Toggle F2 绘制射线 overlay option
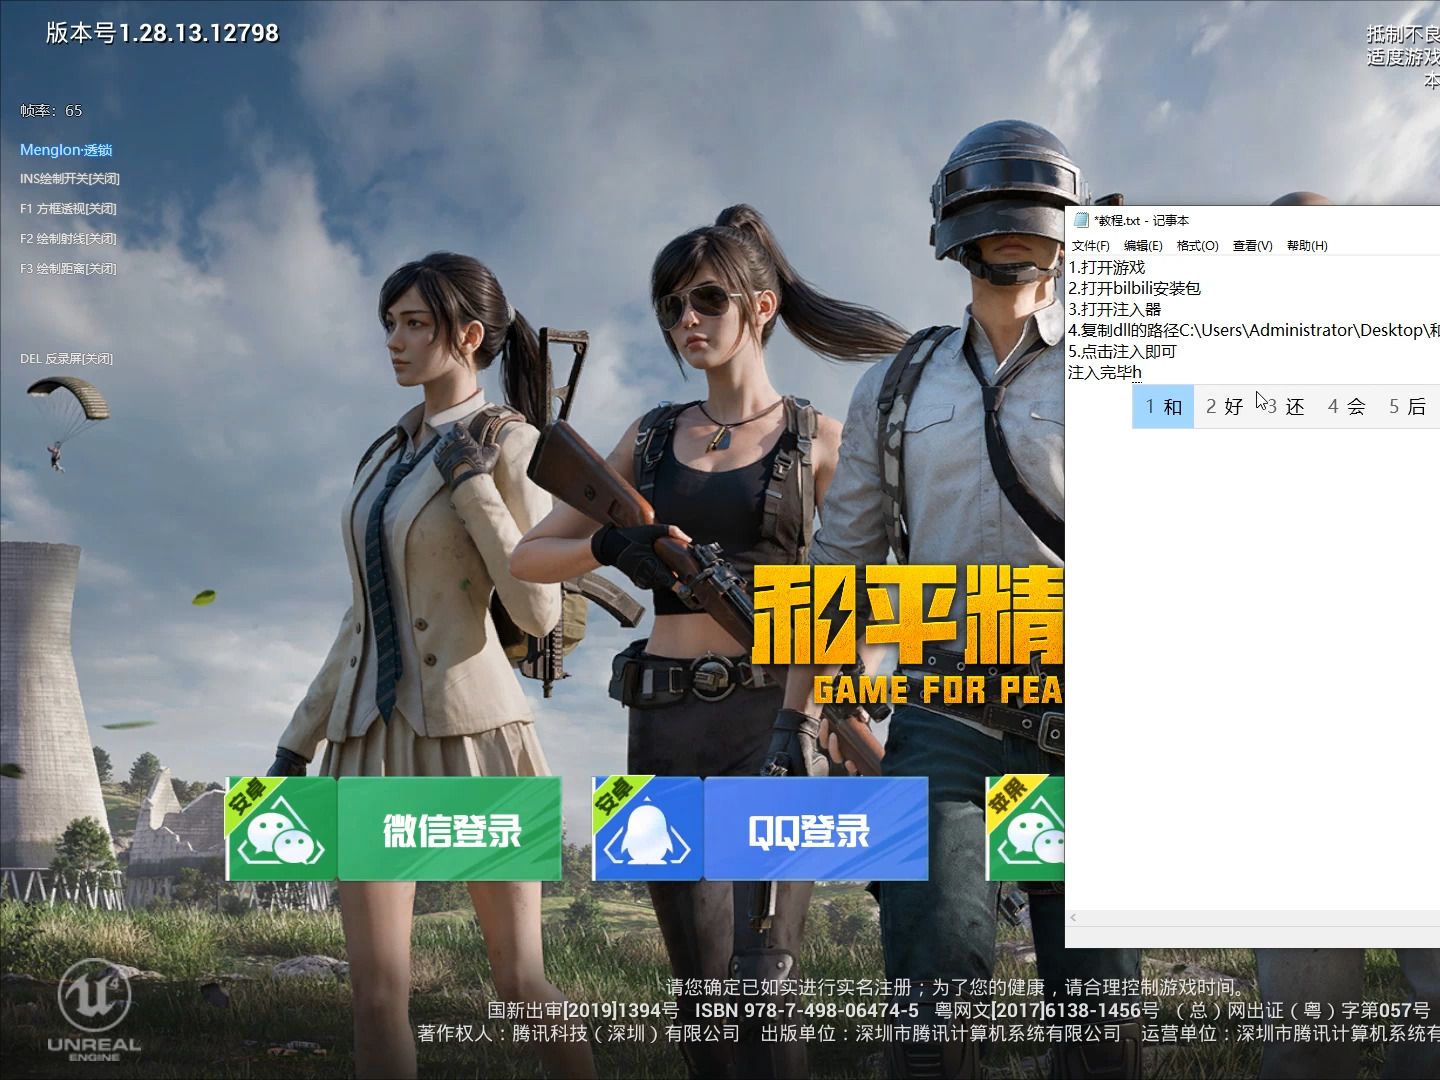Image resolution: width=1440 pixels, height=1080 pixels. point(68,239)
